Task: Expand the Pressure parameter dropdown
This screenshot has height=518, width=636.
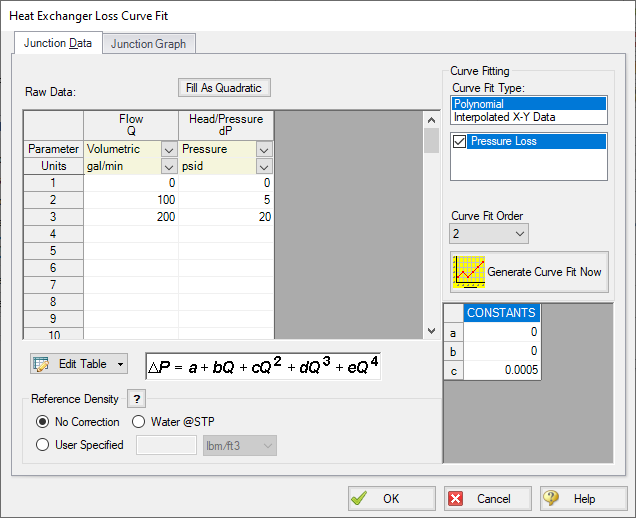Action: (264, 150)
